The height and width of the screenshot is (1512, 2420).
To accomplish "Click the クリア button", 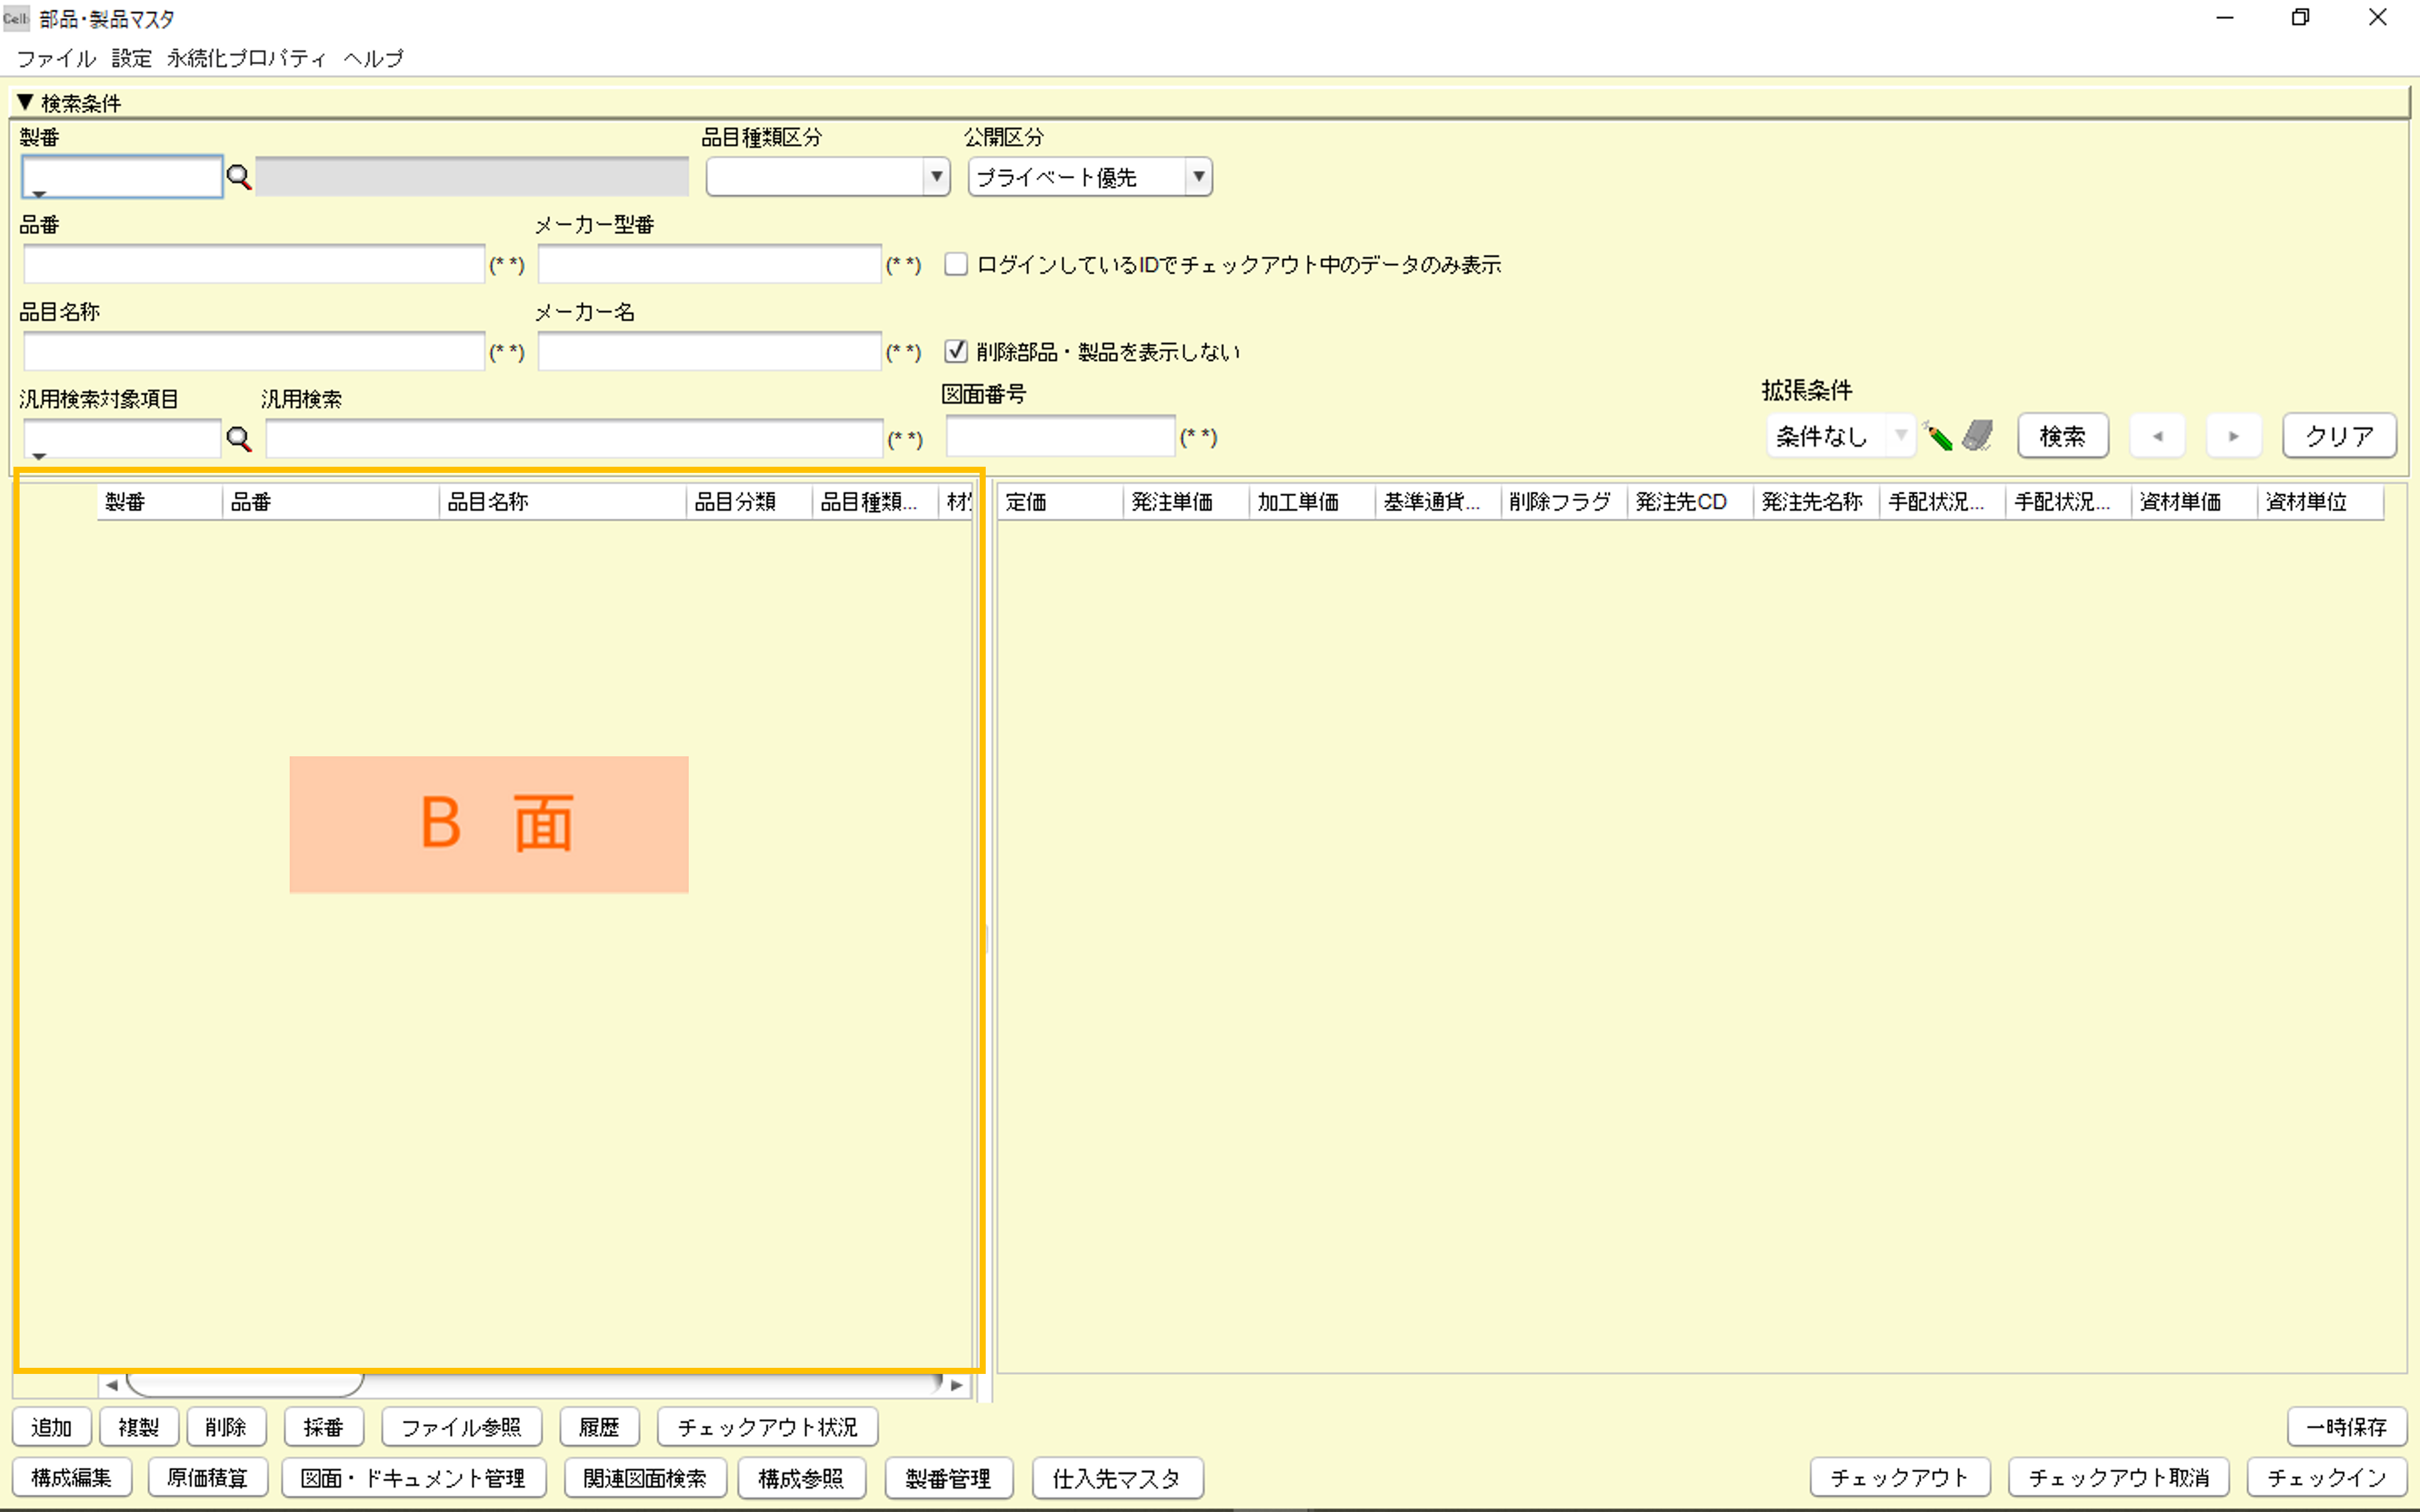I will pos(2339,436).
